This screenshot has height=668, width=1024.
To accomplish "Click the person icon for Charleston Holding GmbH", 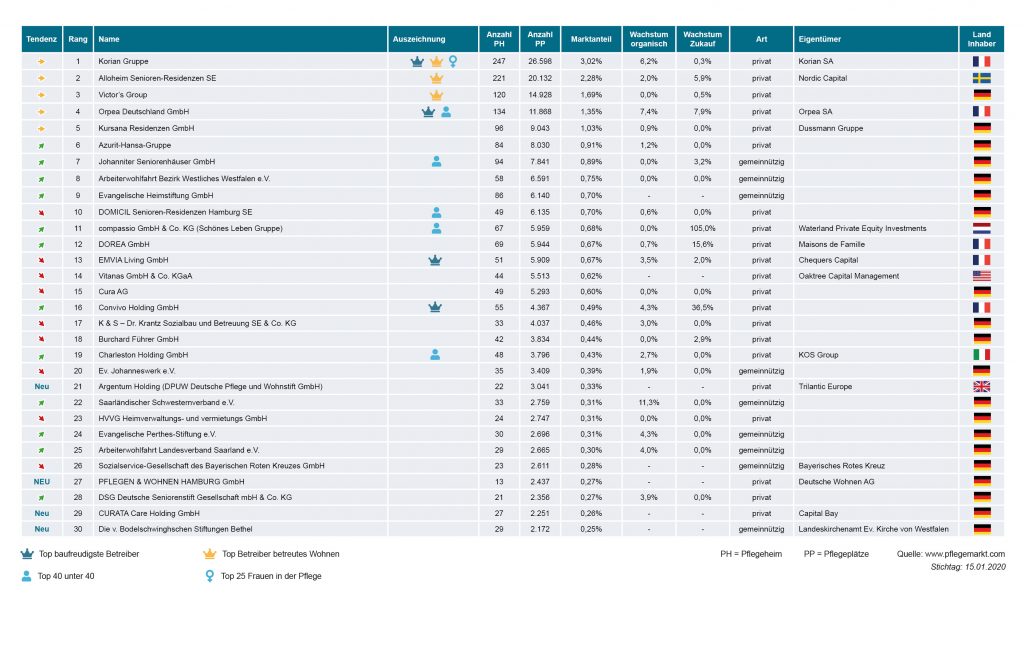I will (435, 355).
